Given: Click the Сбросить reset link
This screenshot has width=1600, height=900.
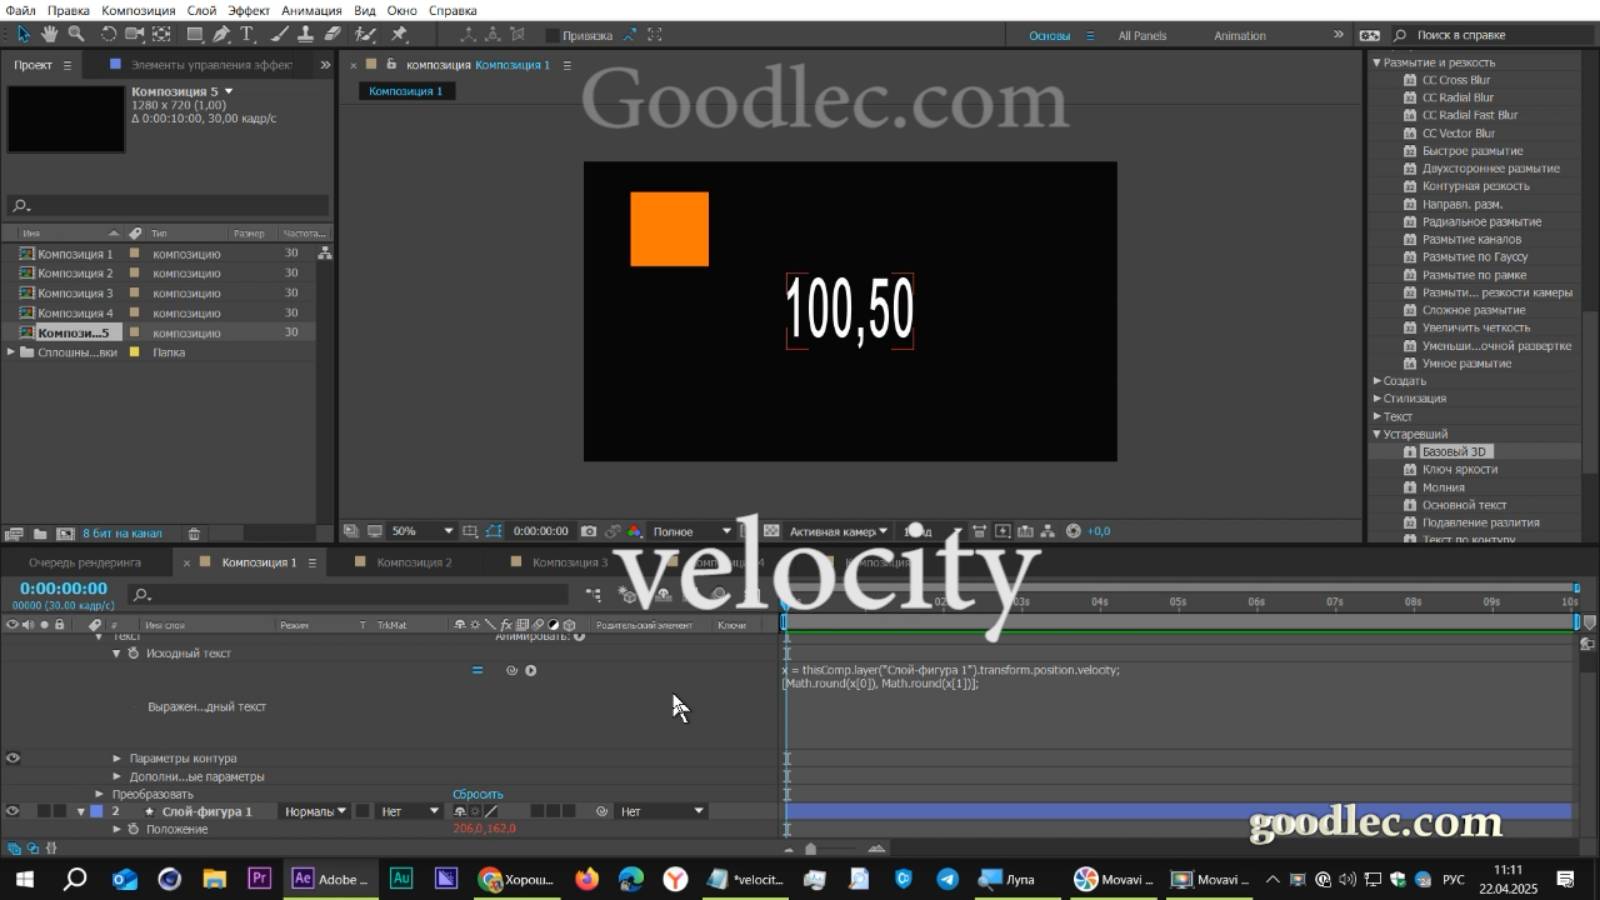Looking at the screenshot, I should pyautogui.click(x=478, y=793).
